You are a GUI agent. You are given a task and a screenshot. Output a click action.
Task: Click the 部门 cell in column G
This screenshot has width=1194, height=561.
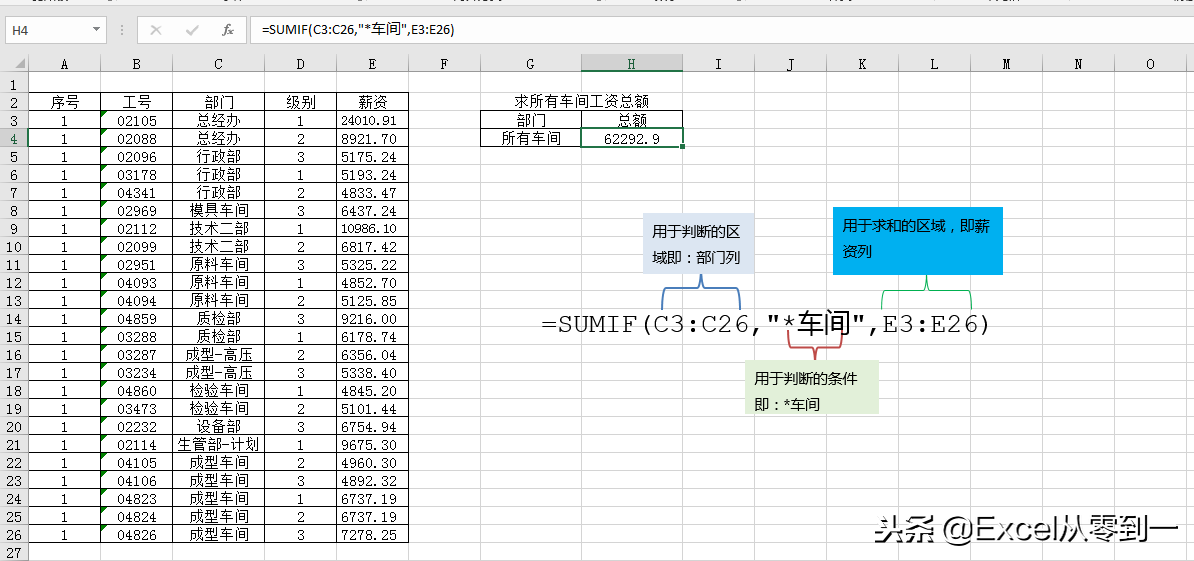click(530, 120)
